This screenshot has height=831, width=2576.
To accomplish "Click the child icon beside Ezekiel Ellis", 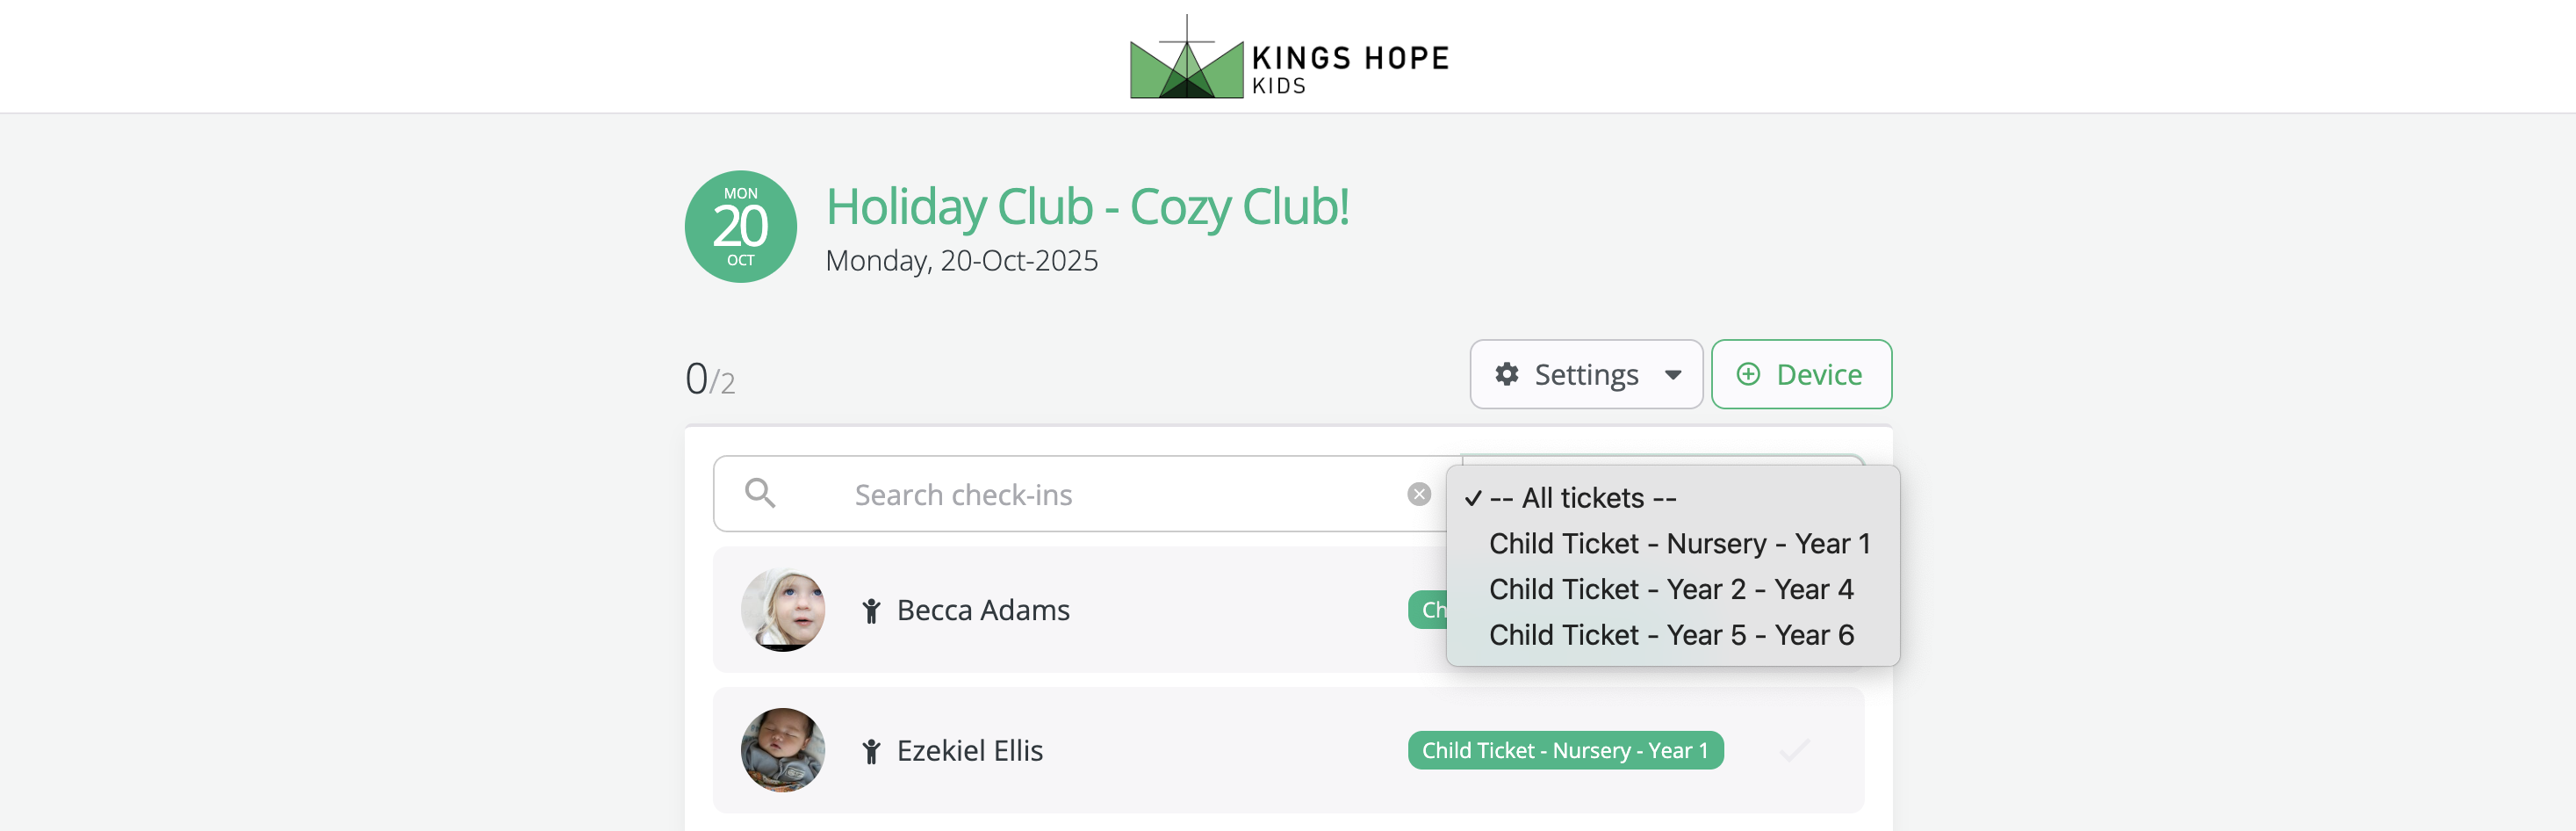I will 871,751.
